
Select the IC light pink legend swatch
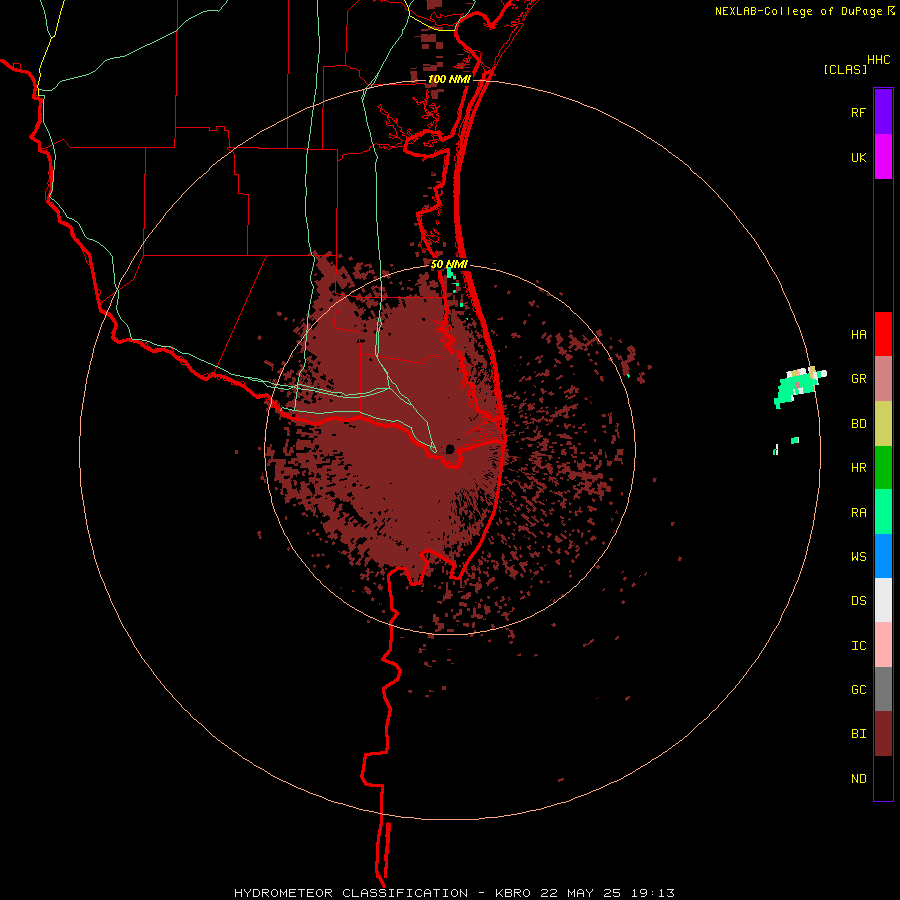[x=883, y=645]
